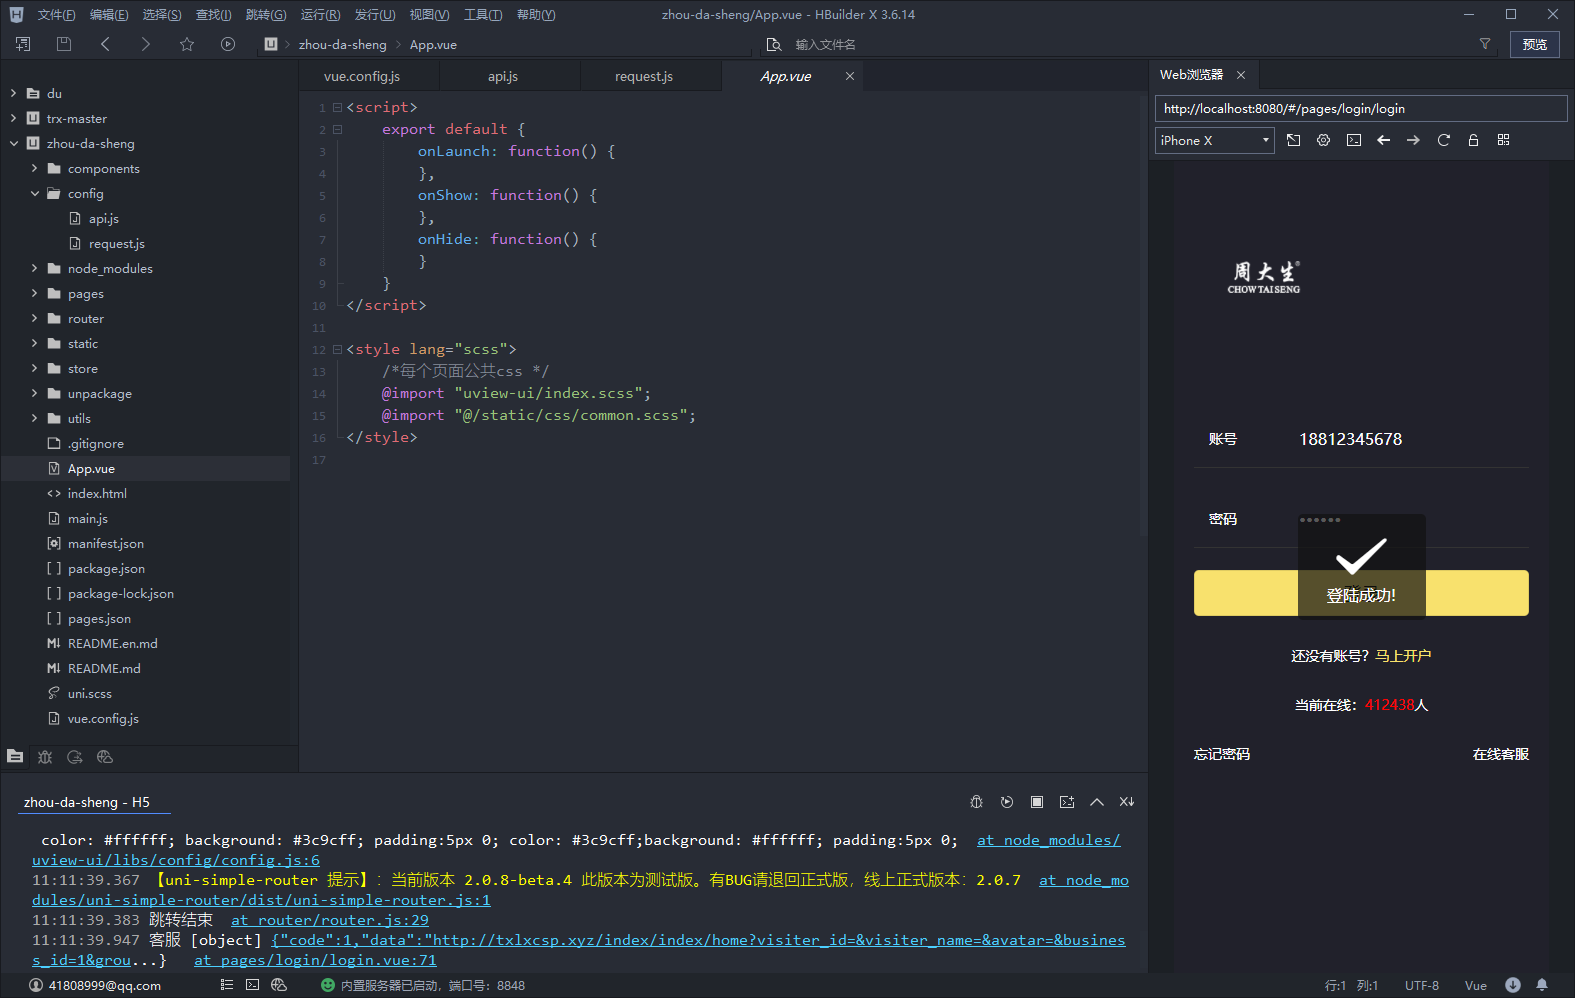Viewport: 1575px width, 998px height.
Task: Expand the node_modules folder
Action: click(x=34, y=268)
